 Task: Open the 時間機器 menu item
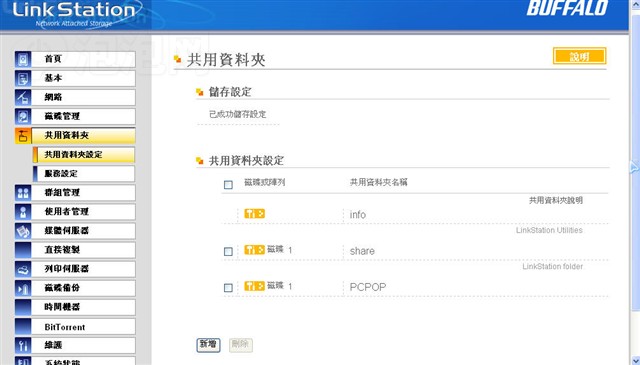tap(83, 307)
